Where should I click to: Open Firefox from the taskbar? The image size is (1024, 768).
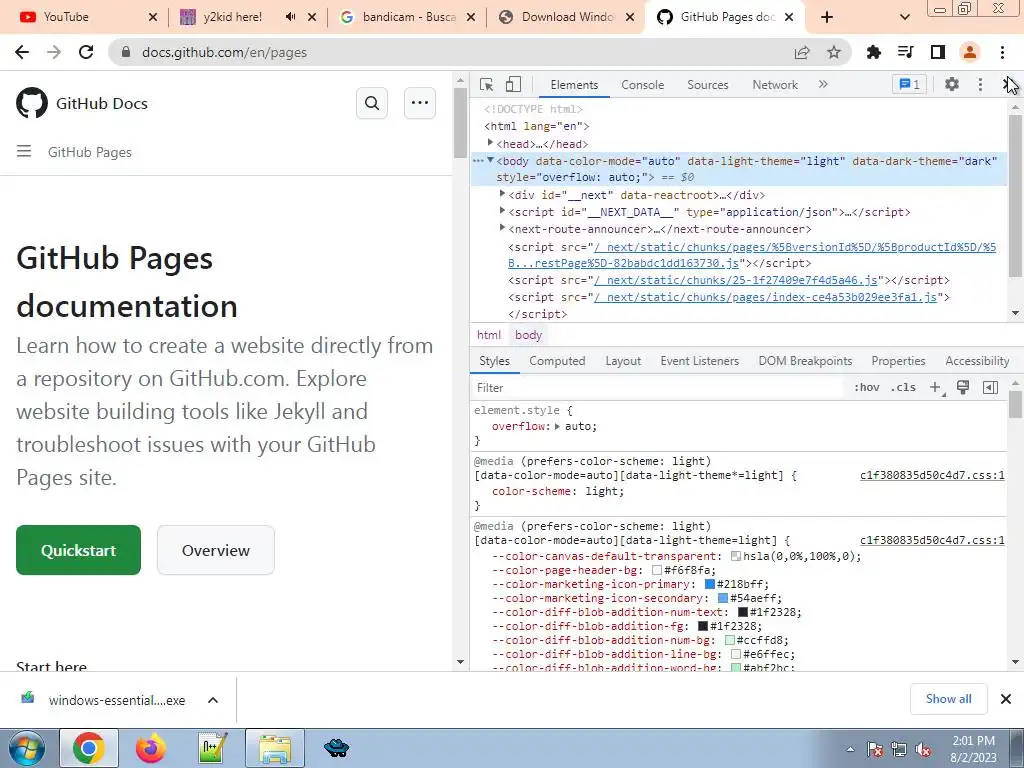coord(151,748)
